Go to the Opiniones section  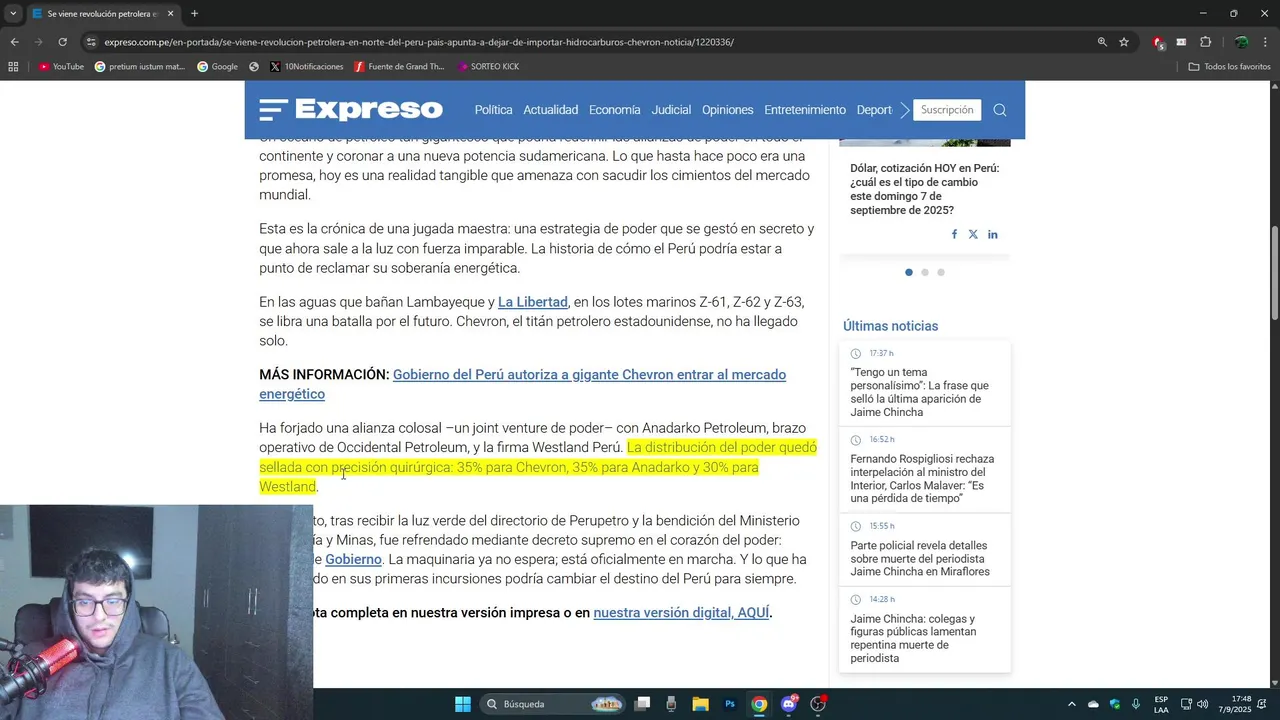pos(728,110)
